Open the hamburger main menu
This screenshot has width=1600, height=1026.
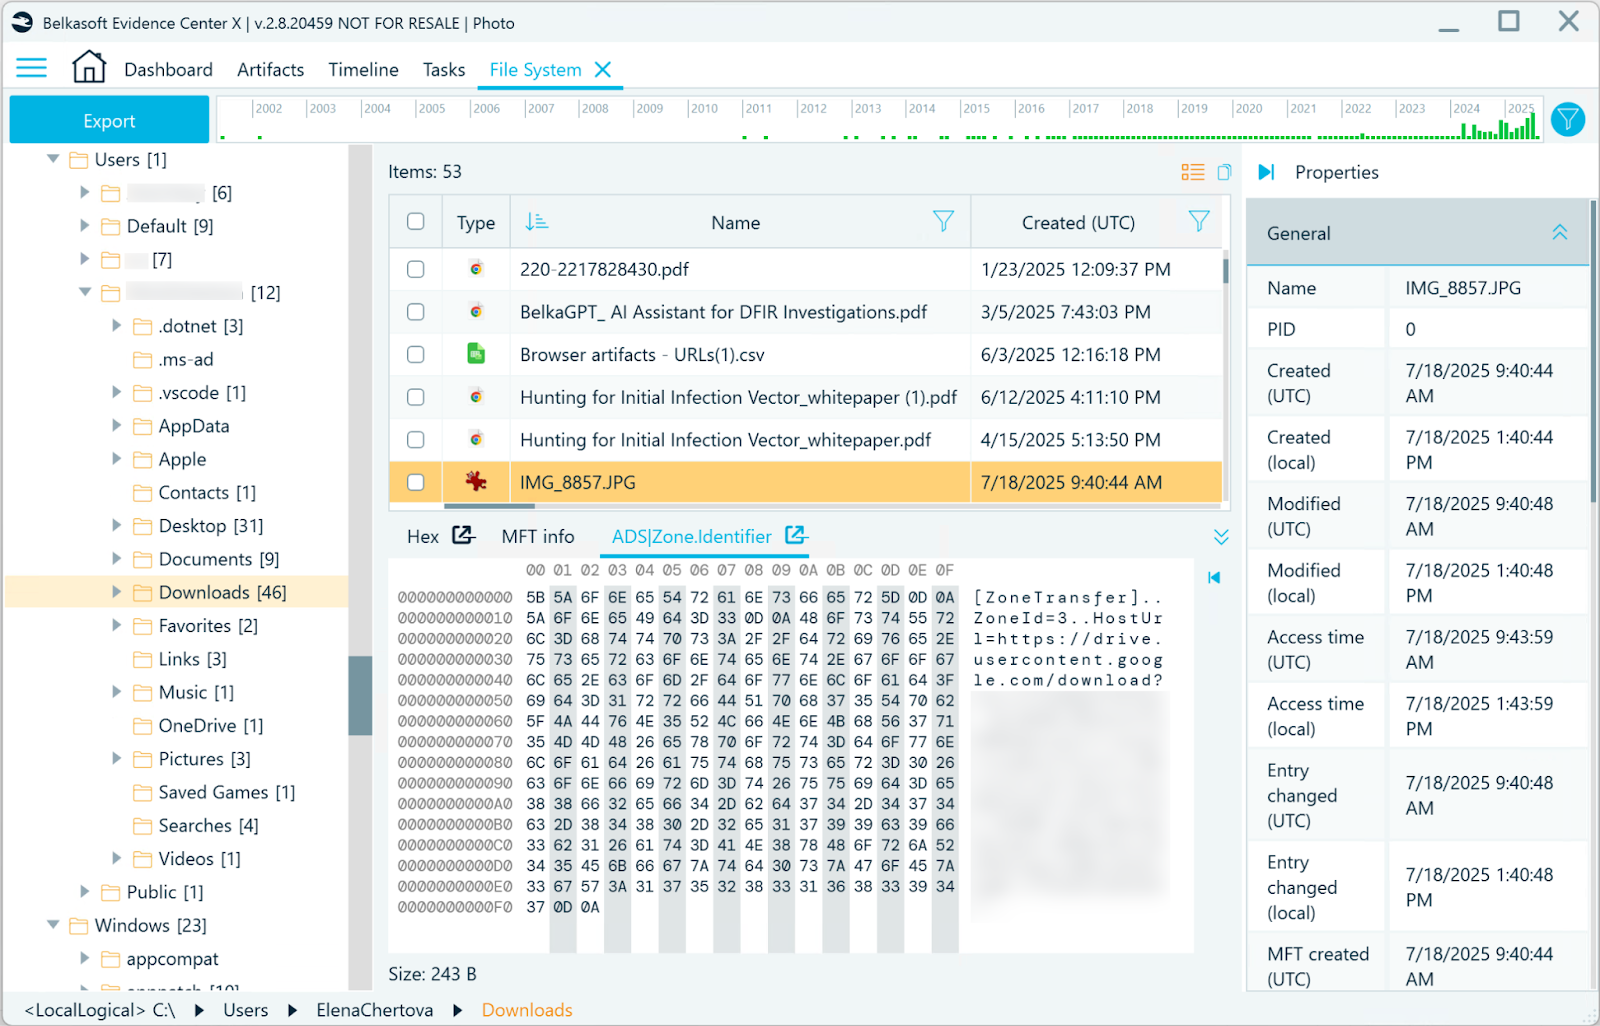32,68
